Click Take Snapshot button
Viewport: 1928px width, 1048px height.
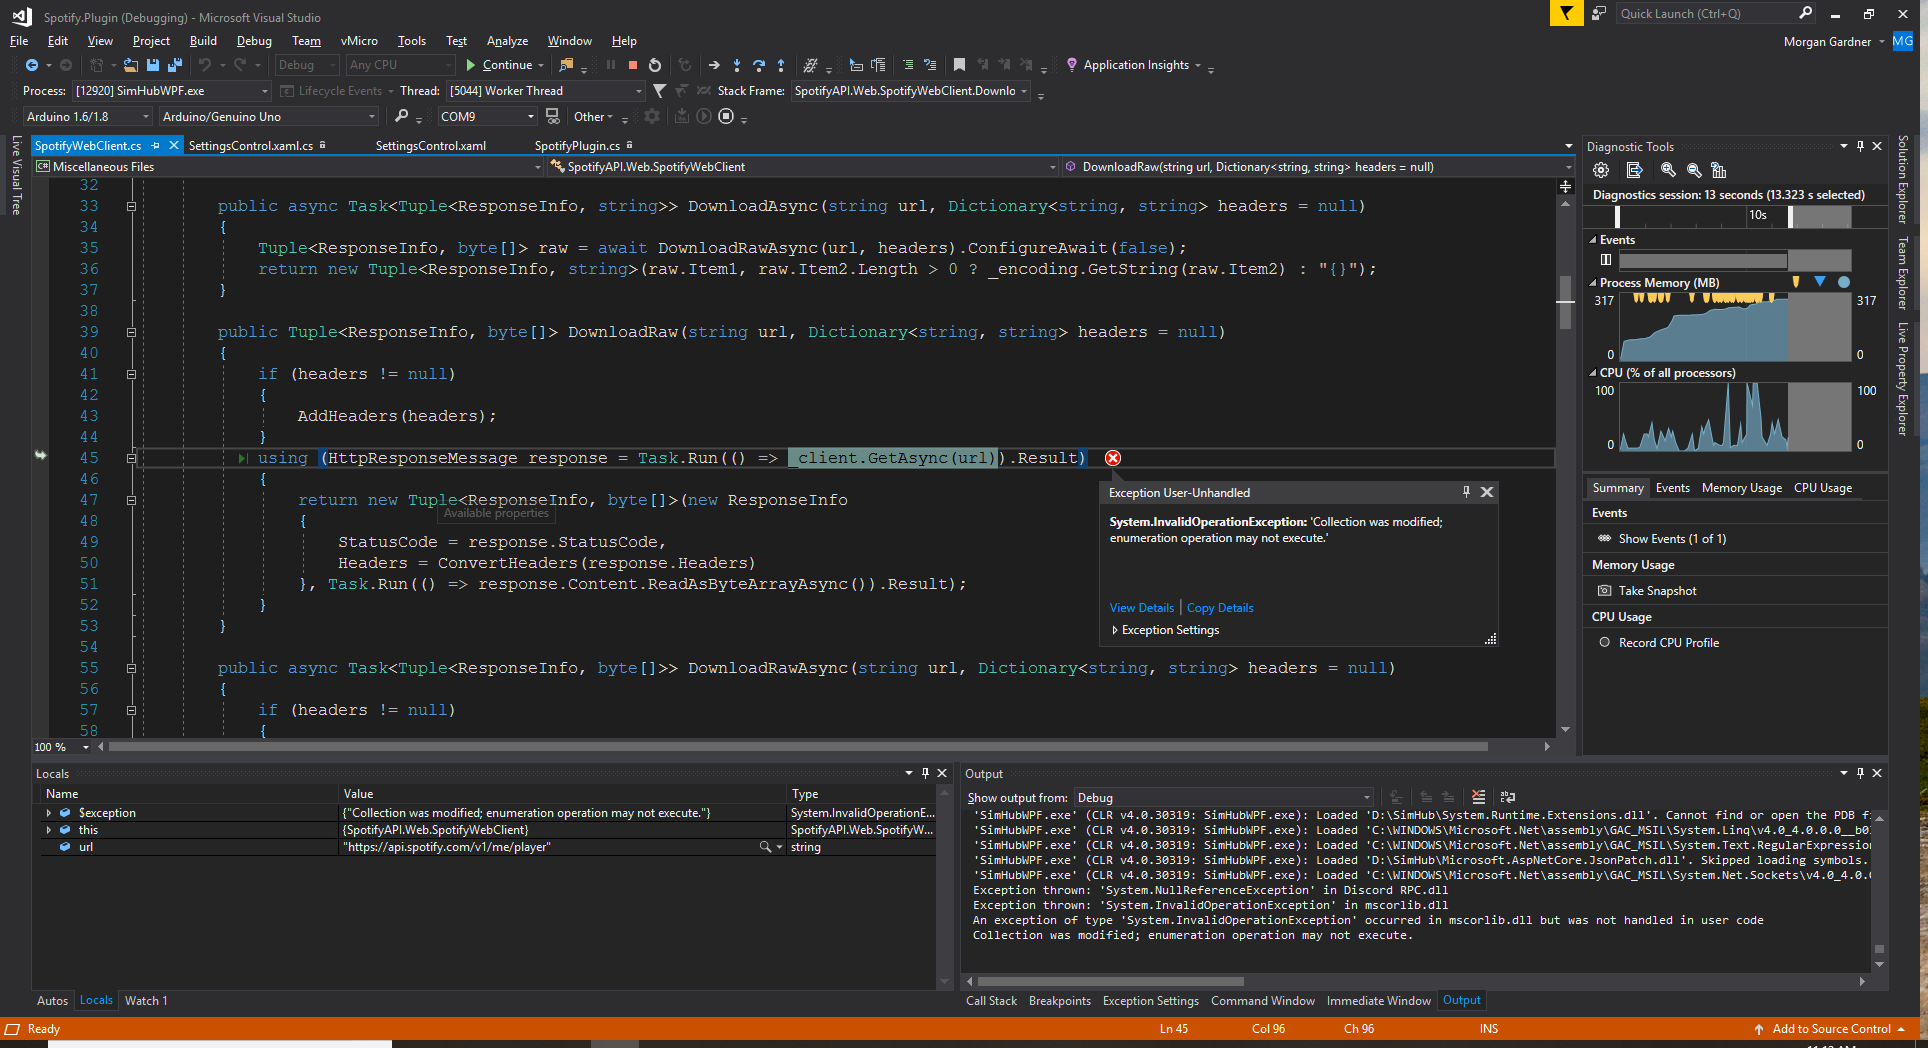click(x=1647, y=591)
